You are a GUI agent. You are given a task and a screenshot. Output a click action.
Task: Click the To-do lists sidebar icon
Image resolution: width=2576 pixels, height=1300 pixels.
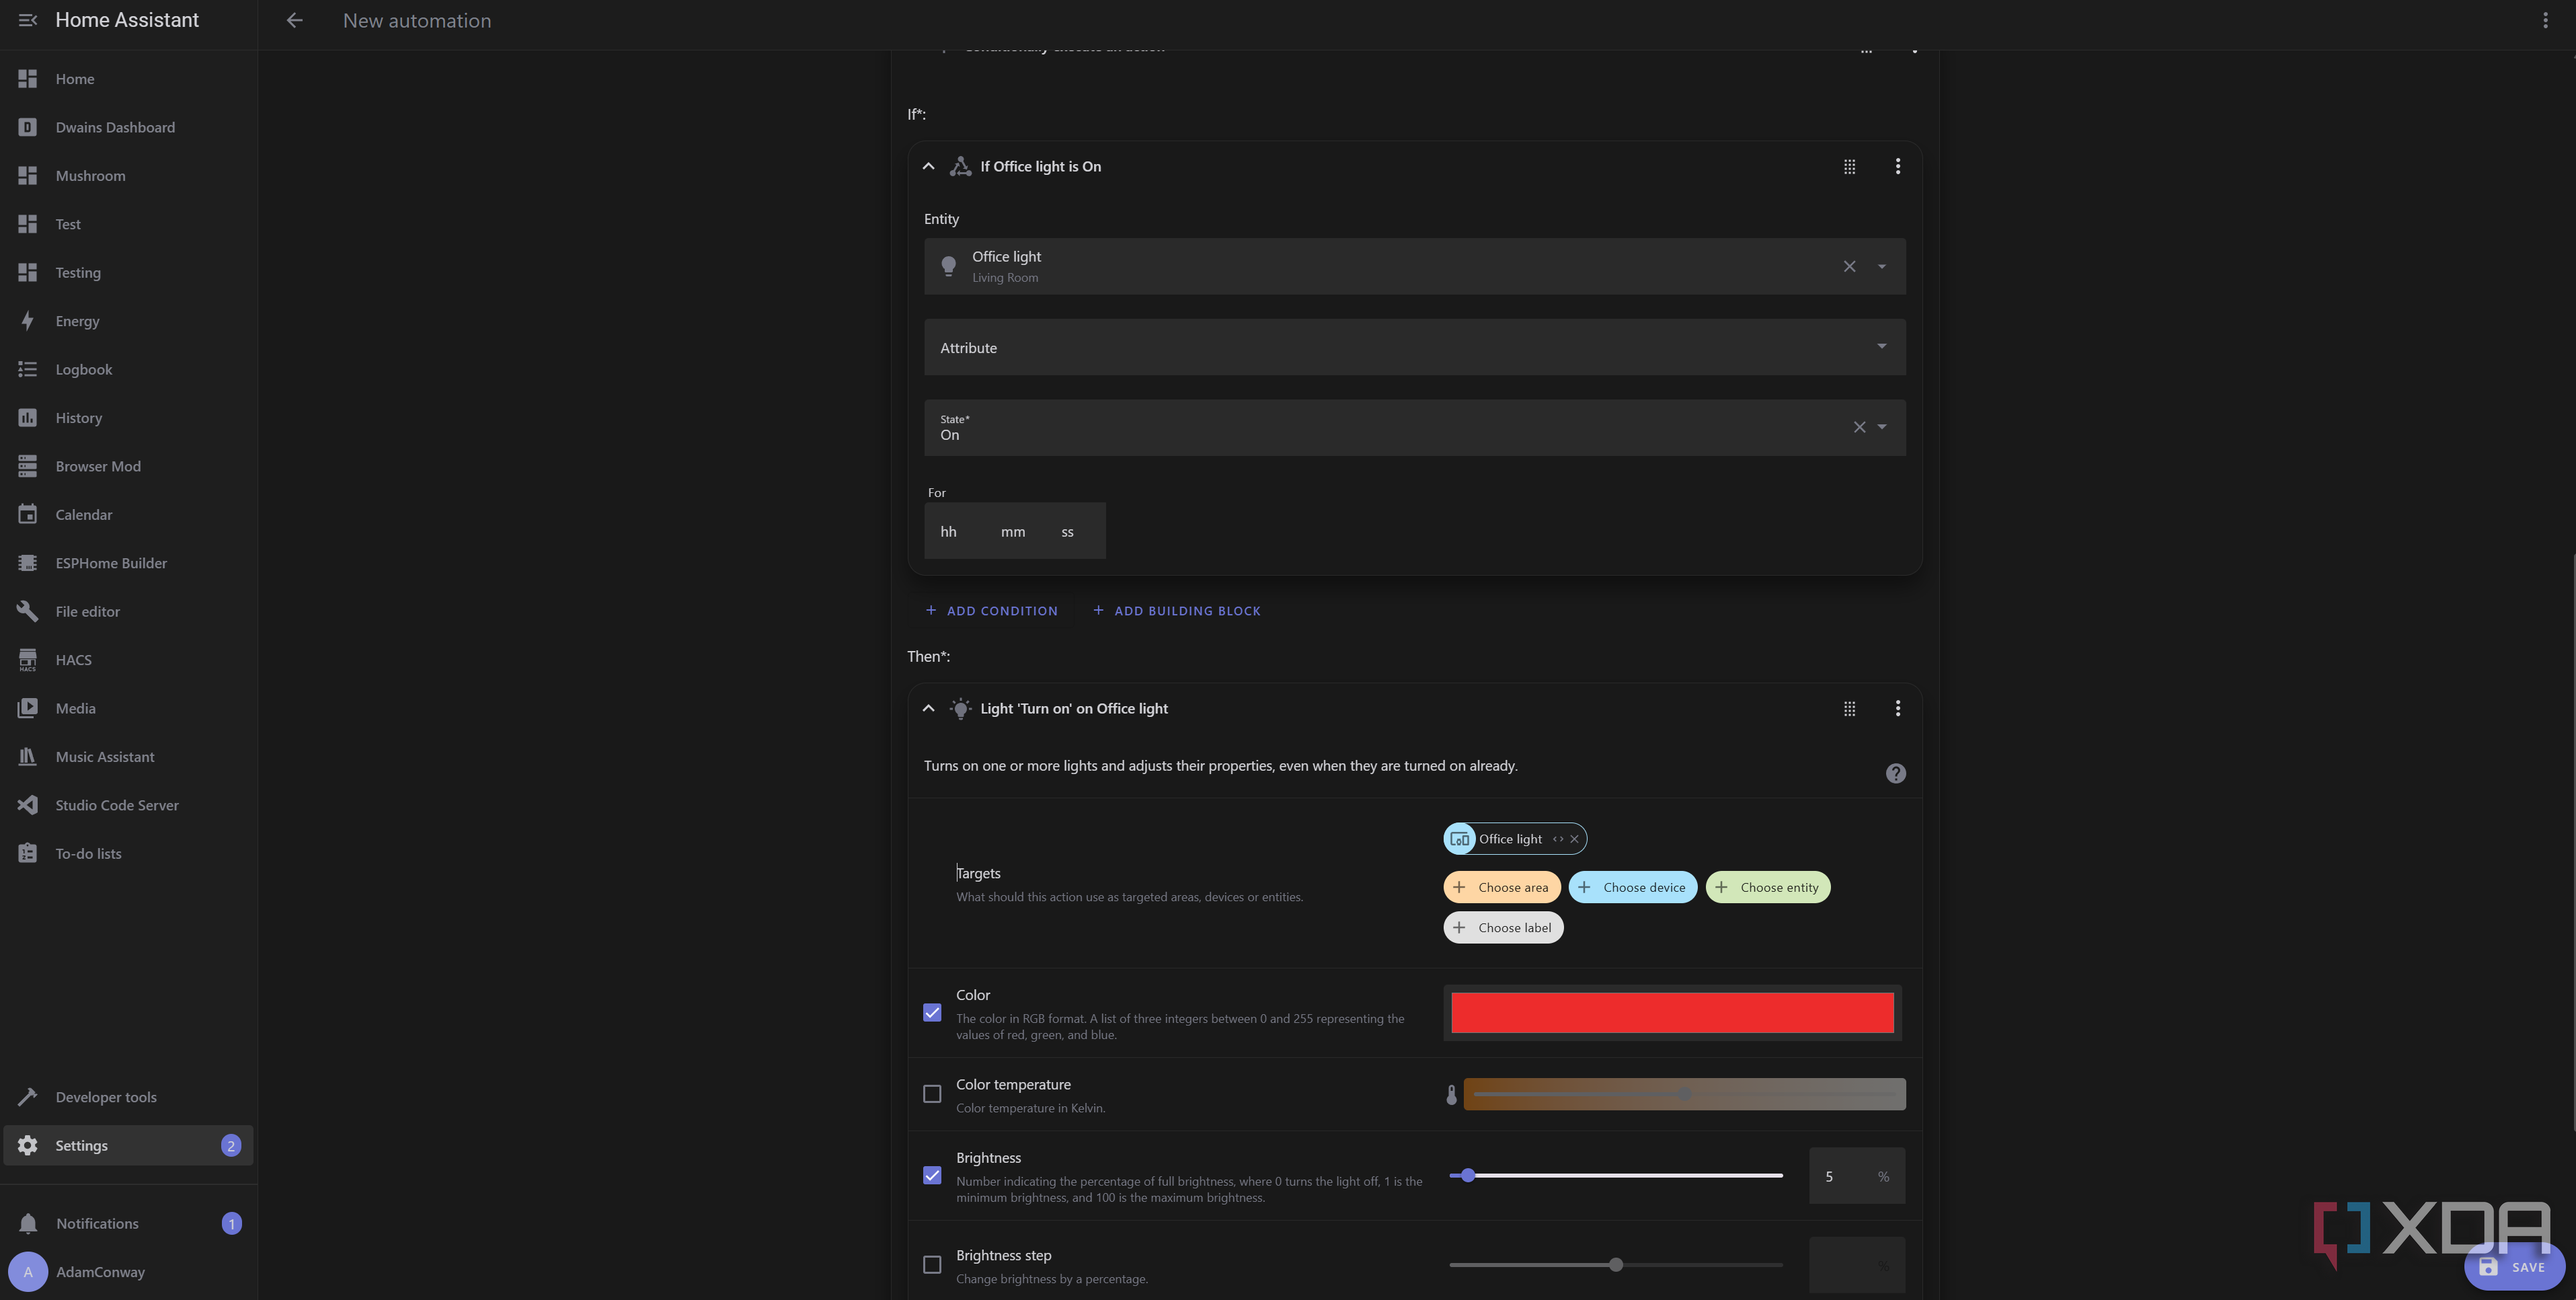[x=27, y=854]
